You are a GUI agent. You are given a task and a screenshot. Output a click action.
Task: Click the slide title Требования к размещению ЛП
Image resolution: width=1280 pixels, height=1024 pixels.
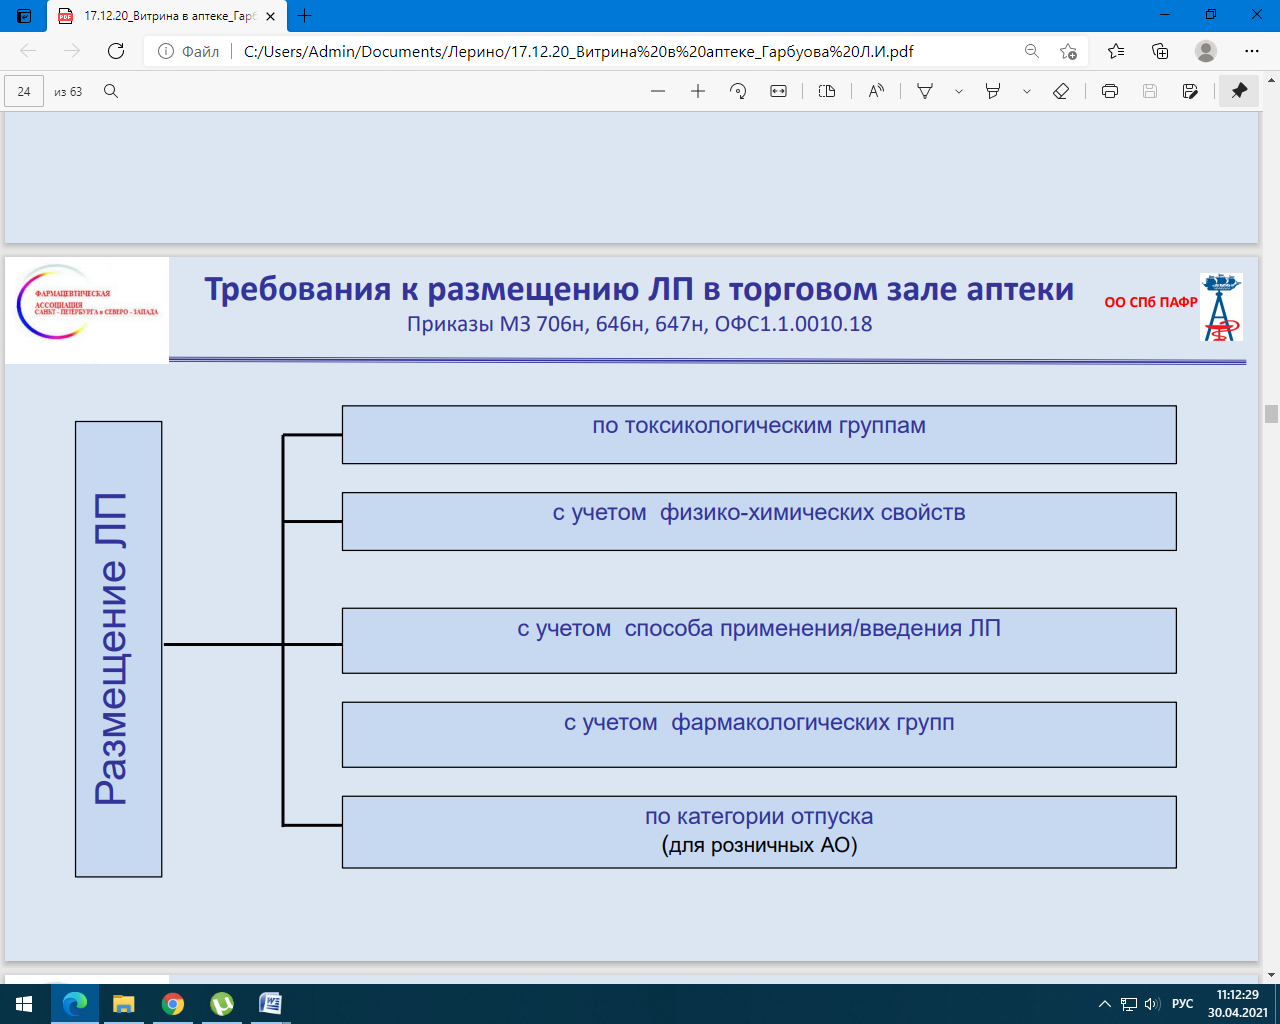coord(639,289)
